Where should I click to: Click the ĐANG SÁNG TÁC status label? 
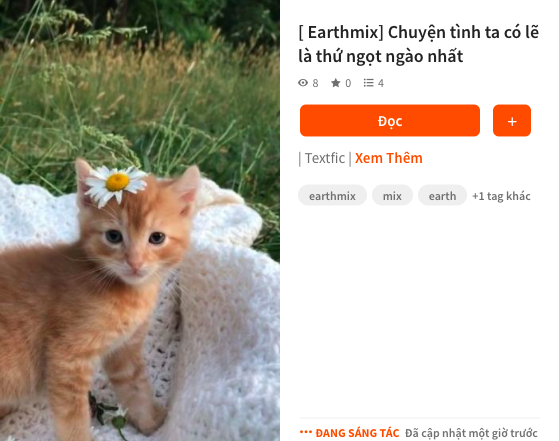pos(357,433)
